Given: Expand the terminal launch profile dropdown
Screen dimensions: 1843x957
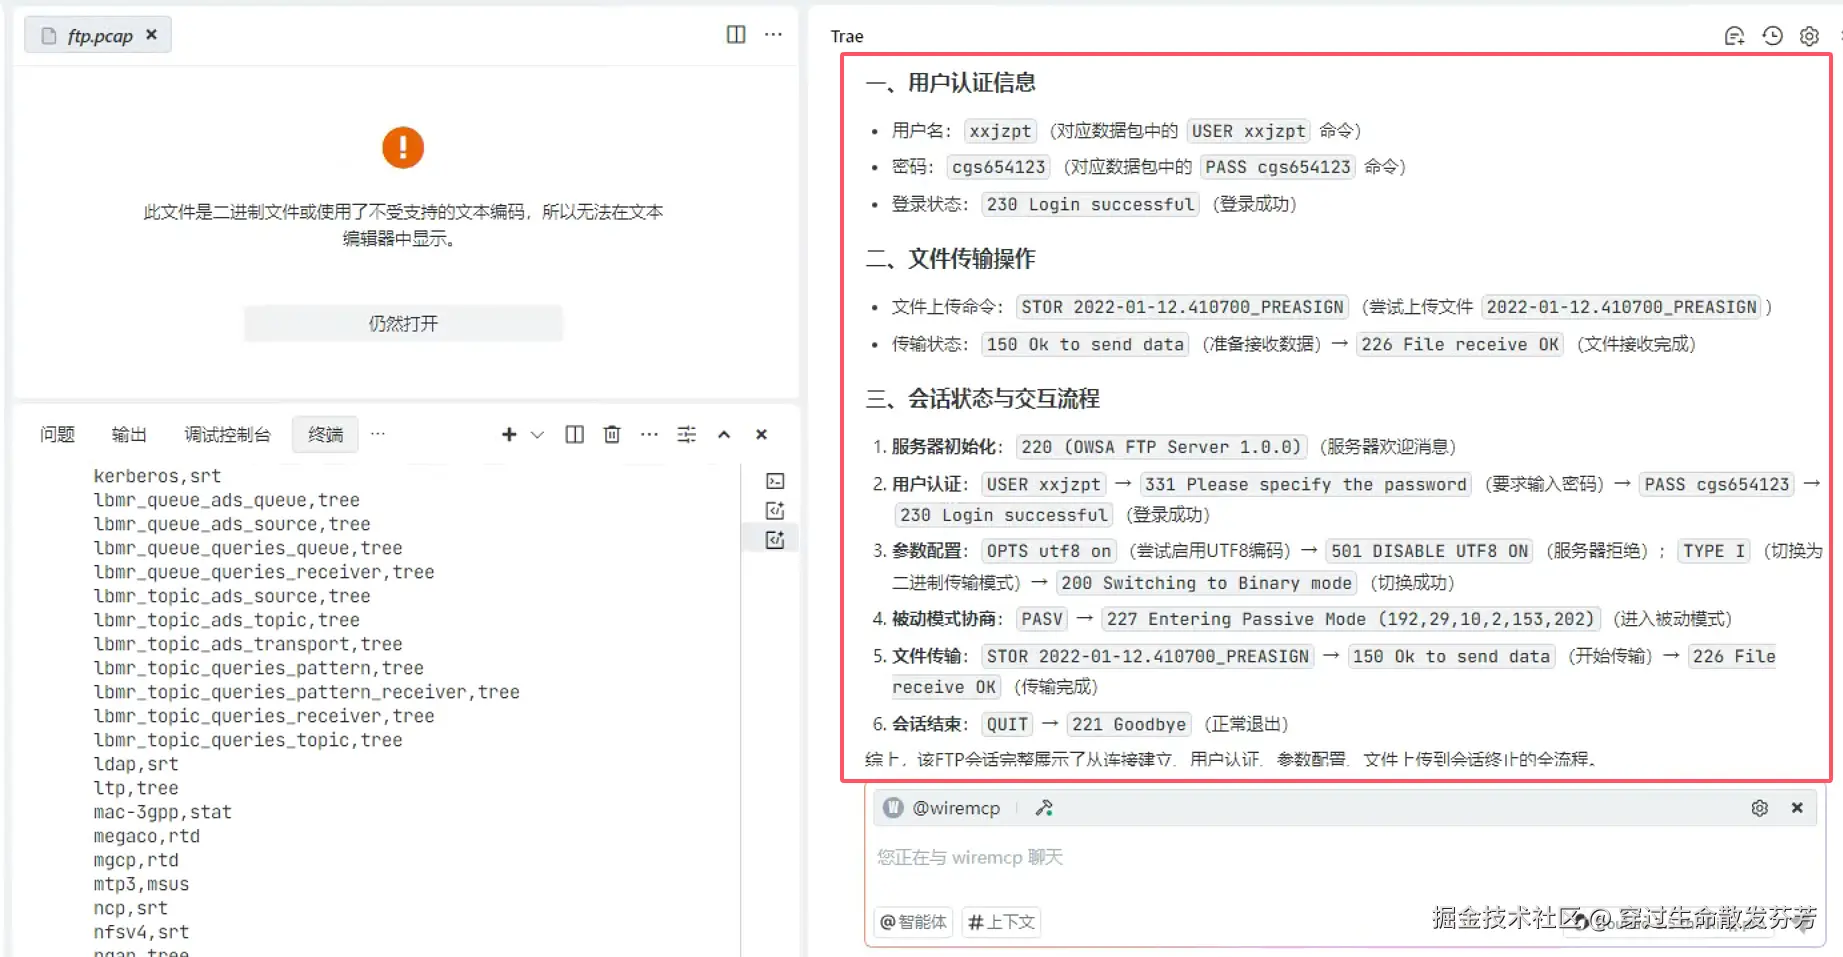Looking at the screenshot, I should pos(538,434).
